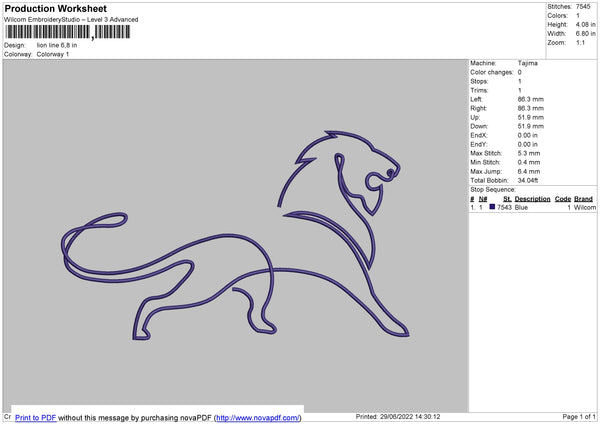Select the Blue thread color swatch

pyautogui.click(x=492, y=207)
